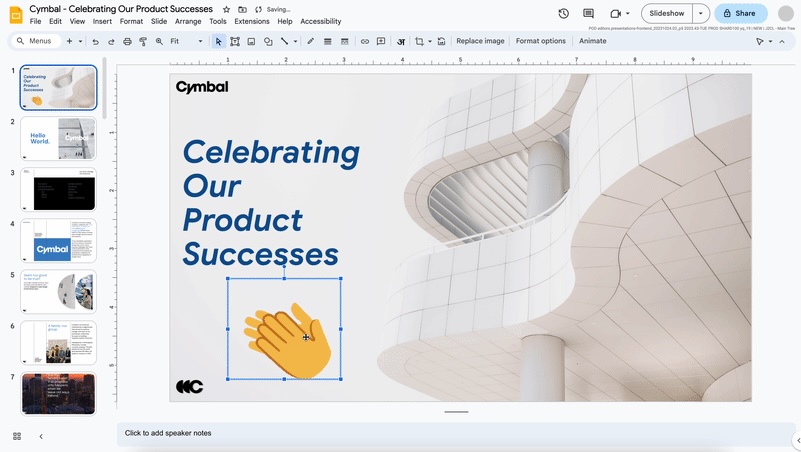
Task: Open the Insert menu
Action: 102,21
